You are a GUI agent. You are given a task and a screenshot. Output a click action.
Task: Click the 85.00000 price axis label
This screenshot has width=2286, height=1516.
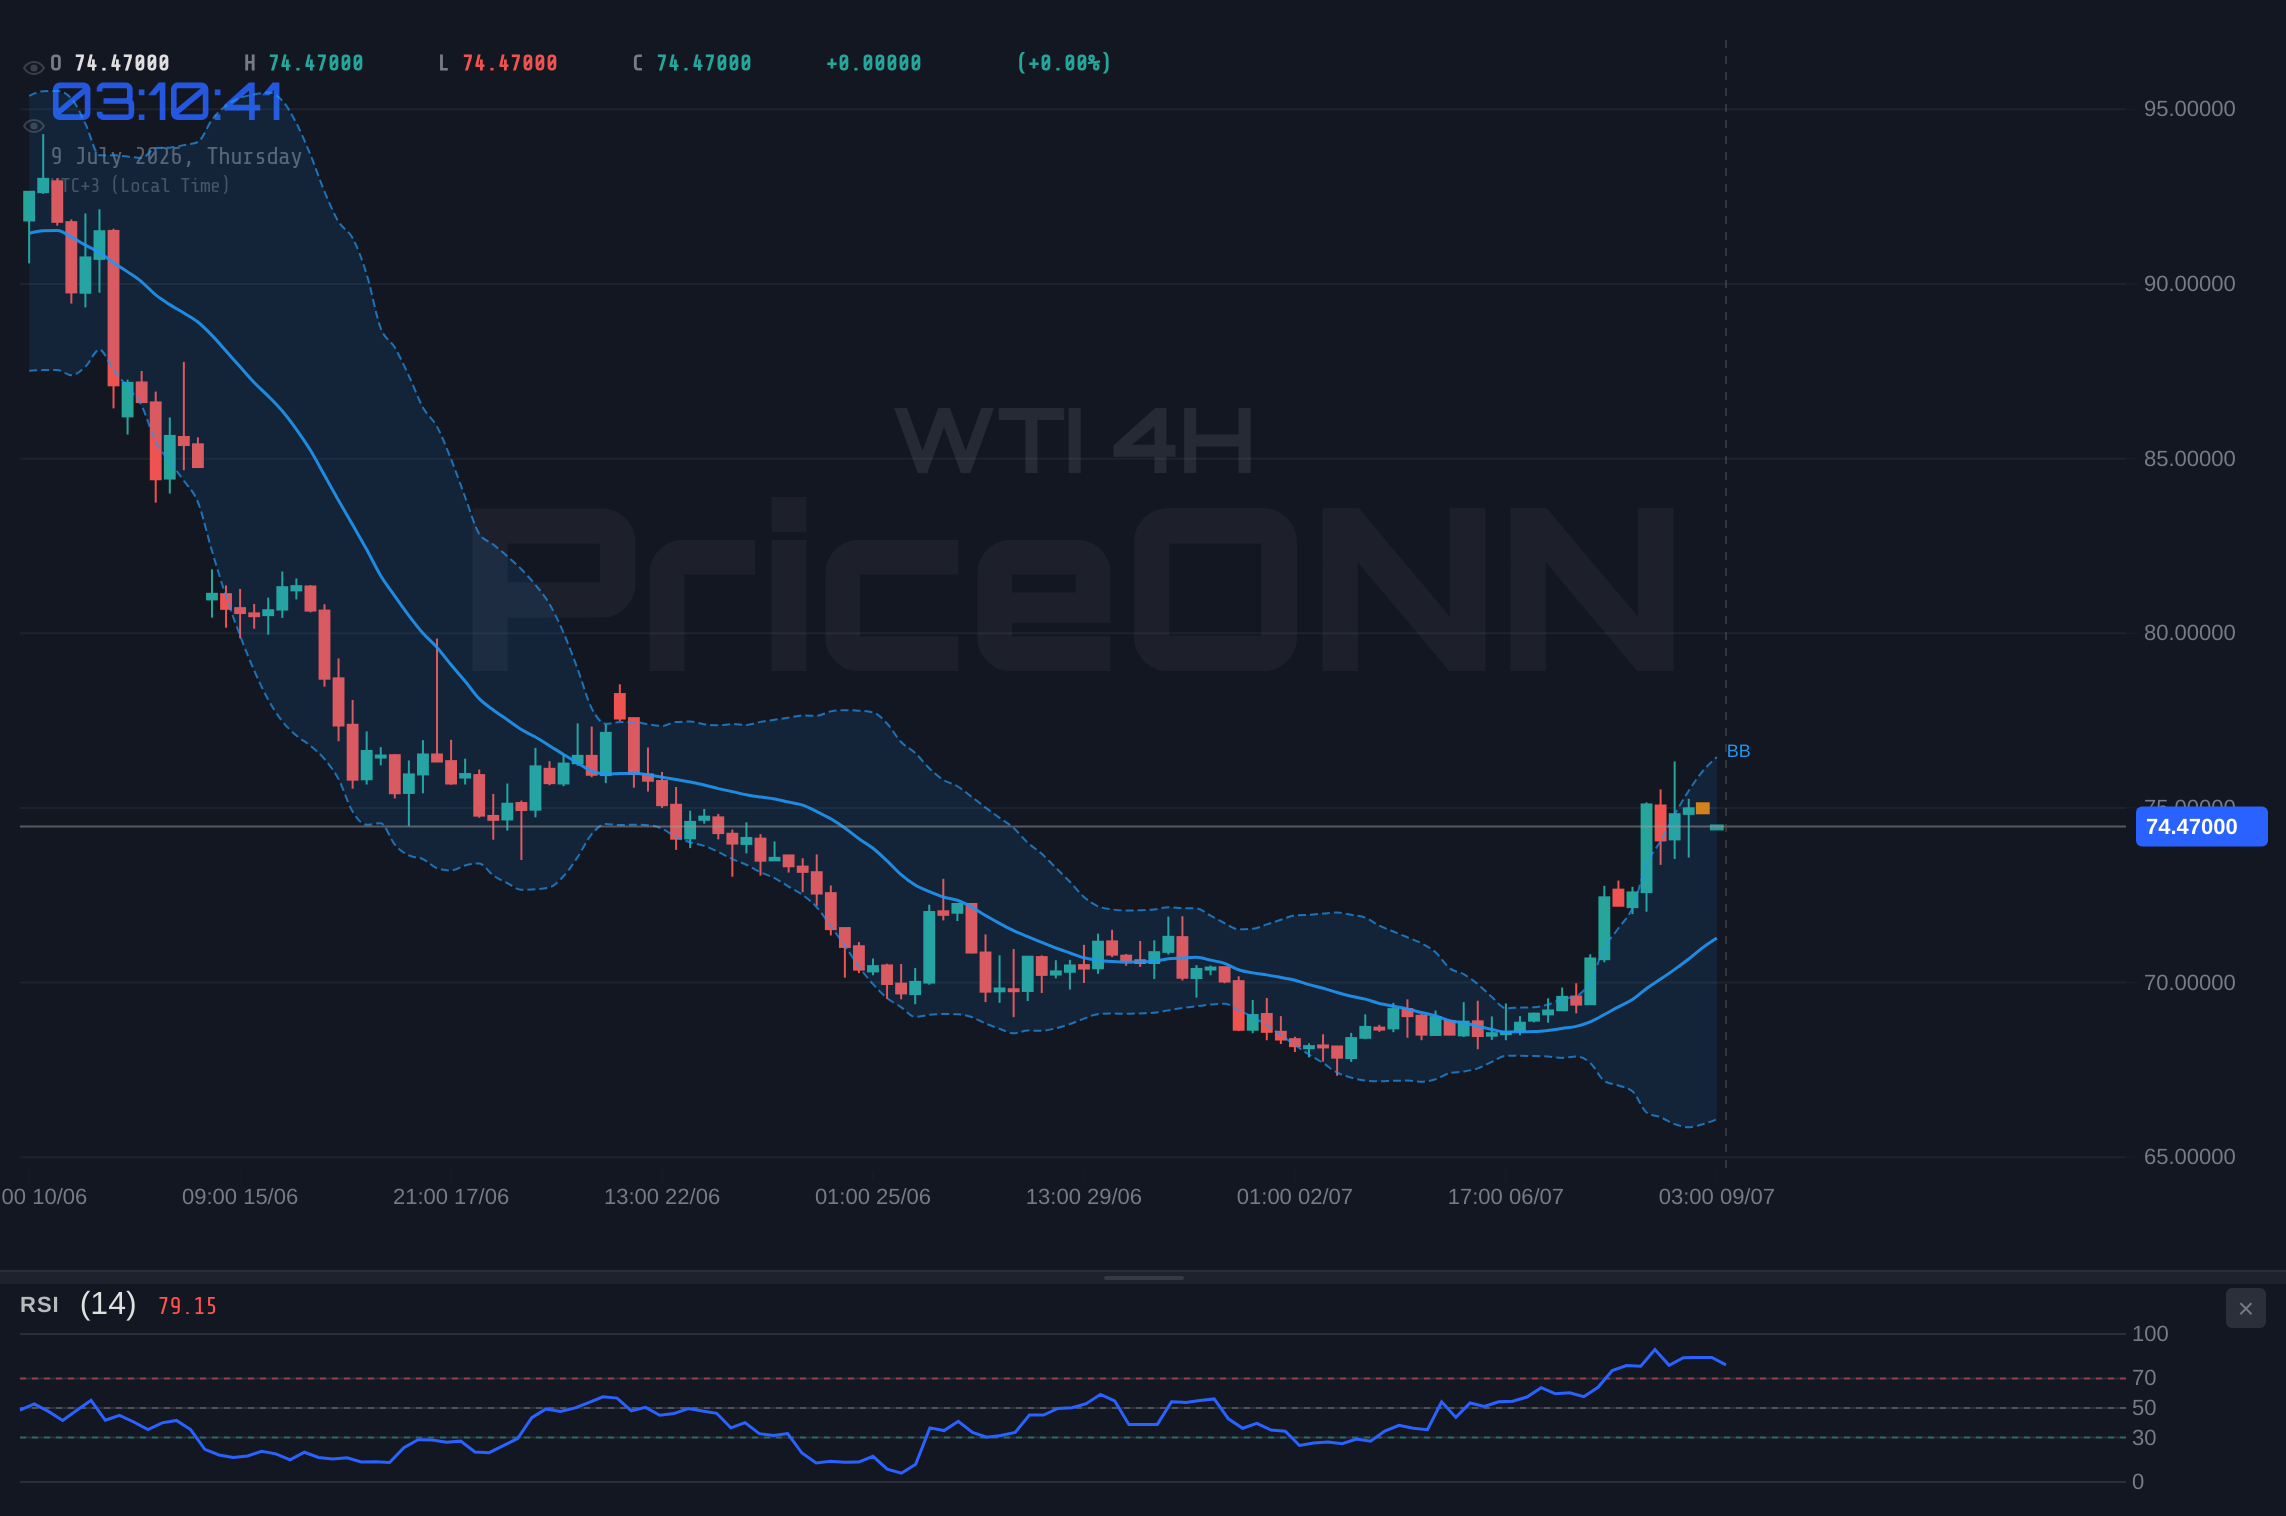tap(2189, 459)
